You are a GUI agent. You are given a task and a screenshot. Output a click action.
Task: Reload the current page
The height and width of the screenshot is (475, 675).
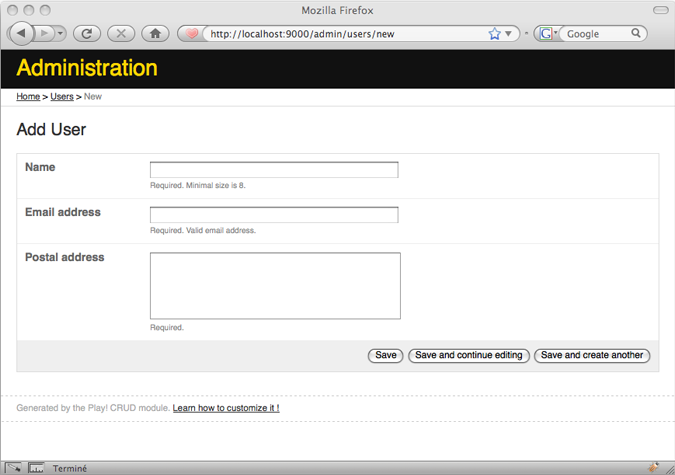(87, 34)
